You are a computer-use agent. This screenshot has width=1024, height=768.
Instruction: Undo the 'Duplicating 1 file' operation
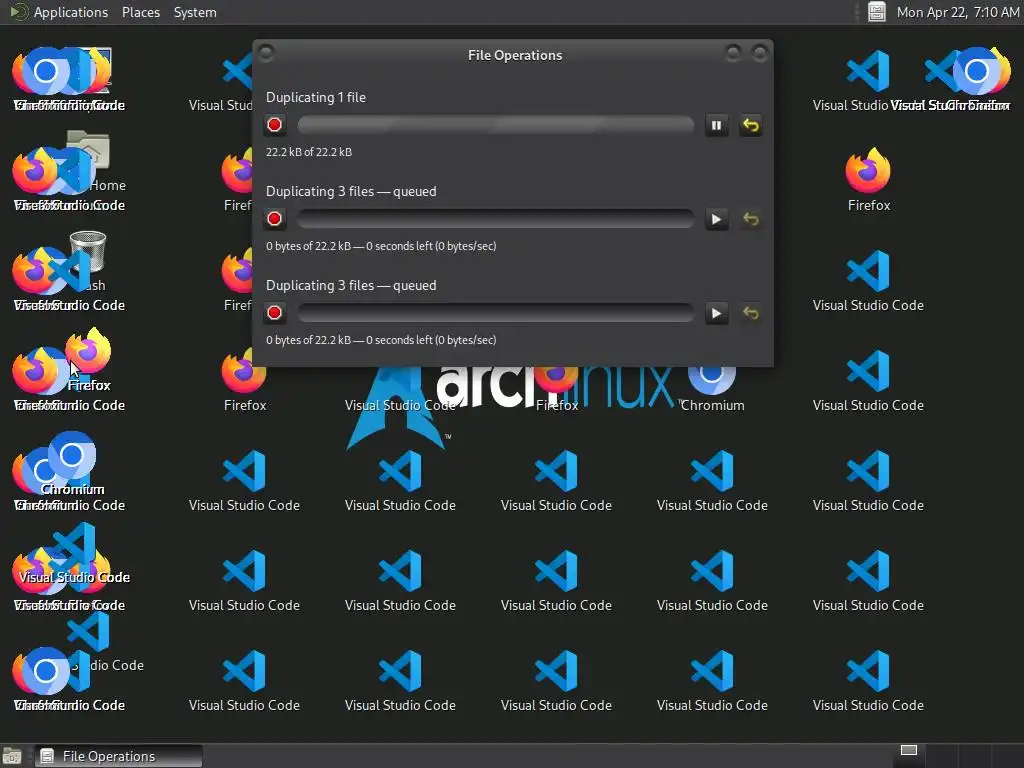751,125
